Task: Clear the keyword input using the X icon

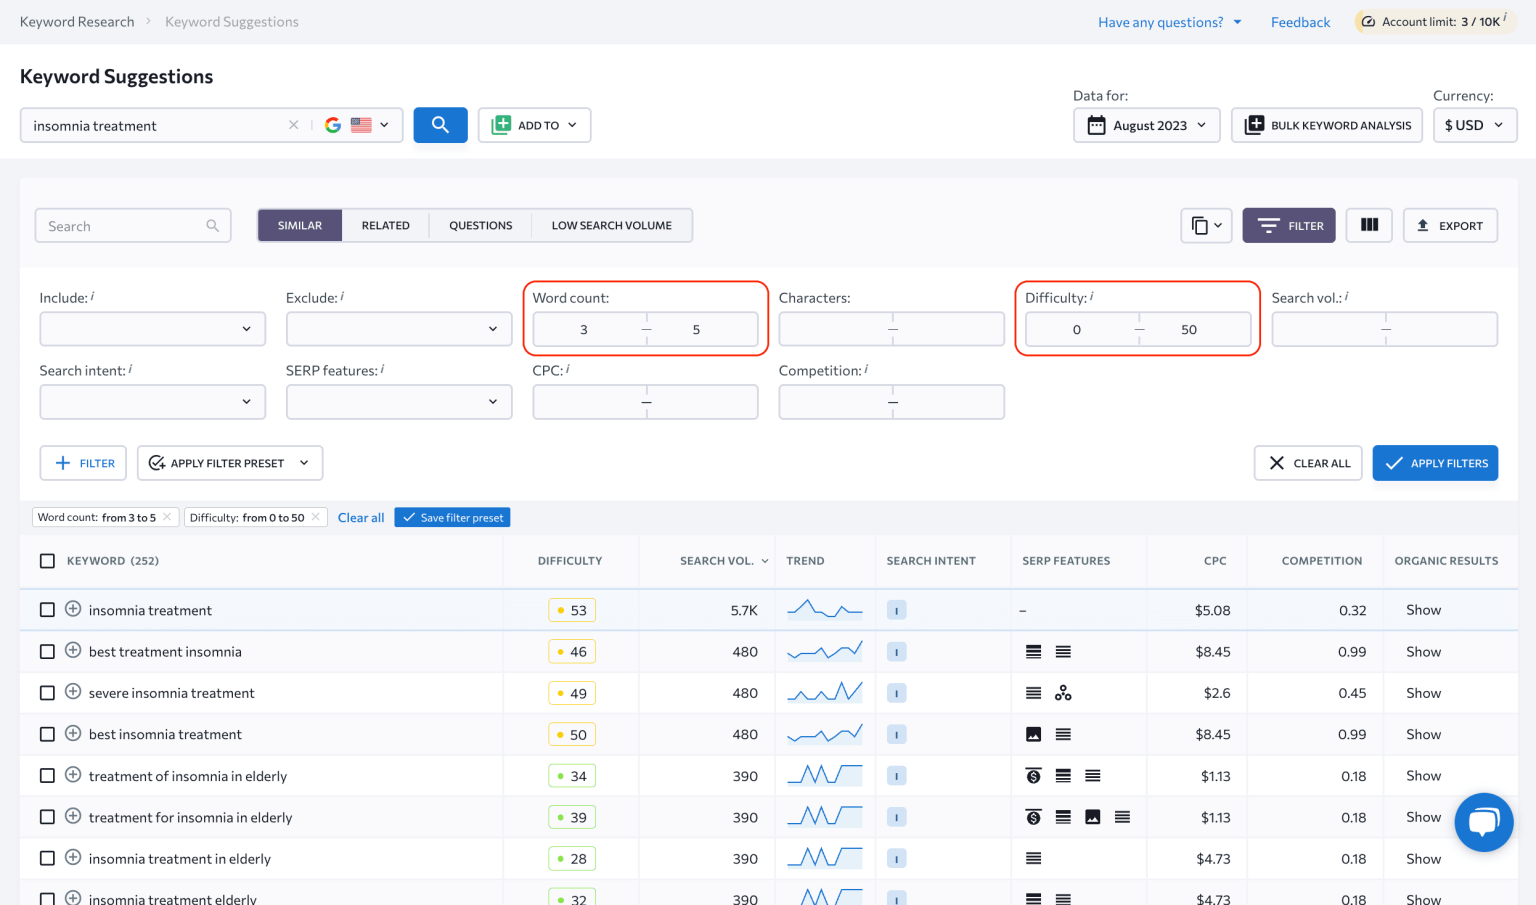Action: [x=293, y=125]
